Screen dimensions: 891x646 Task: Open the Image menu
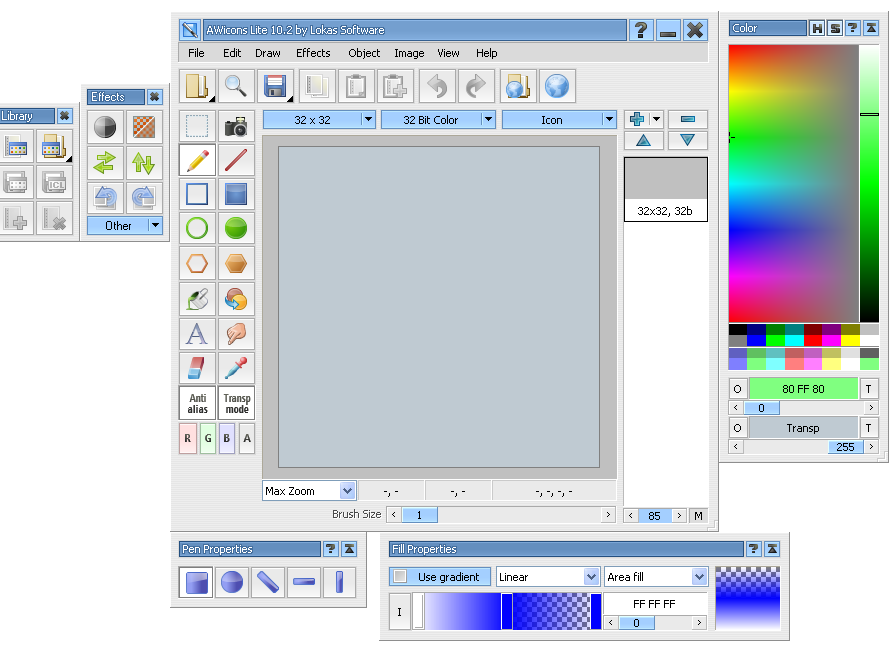coord(409,53)
